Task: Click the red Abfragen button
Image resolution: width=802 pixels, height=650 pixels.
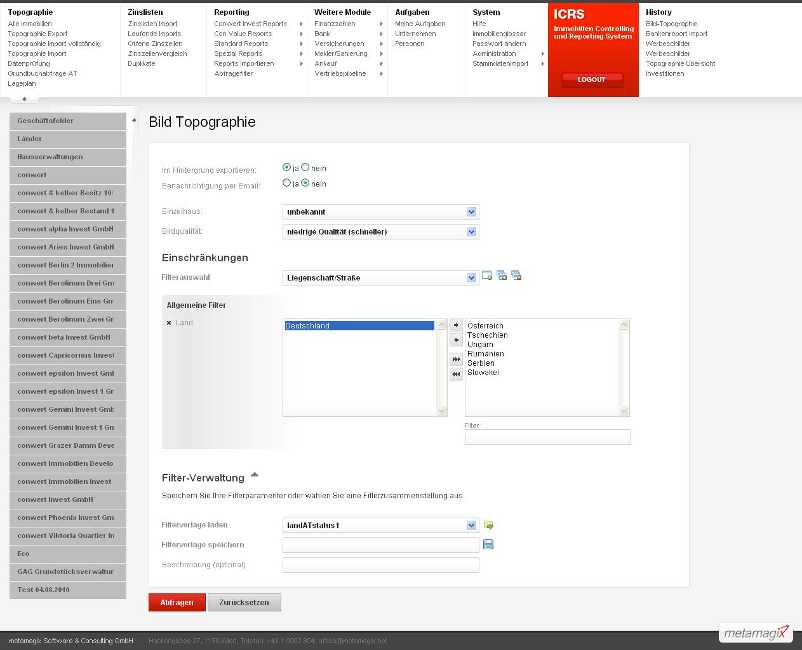Action: tap(177, 602)
